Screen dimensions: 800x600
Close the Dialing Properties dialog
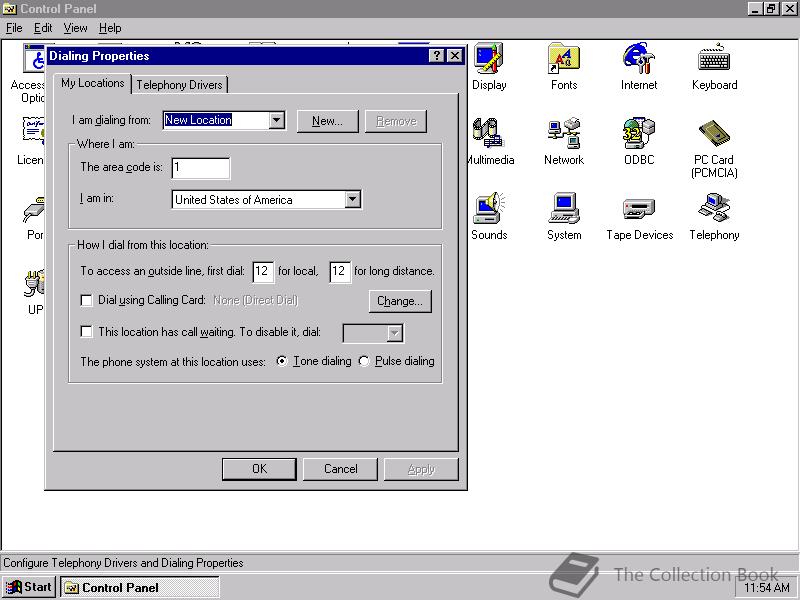click(x=455, y=56)
